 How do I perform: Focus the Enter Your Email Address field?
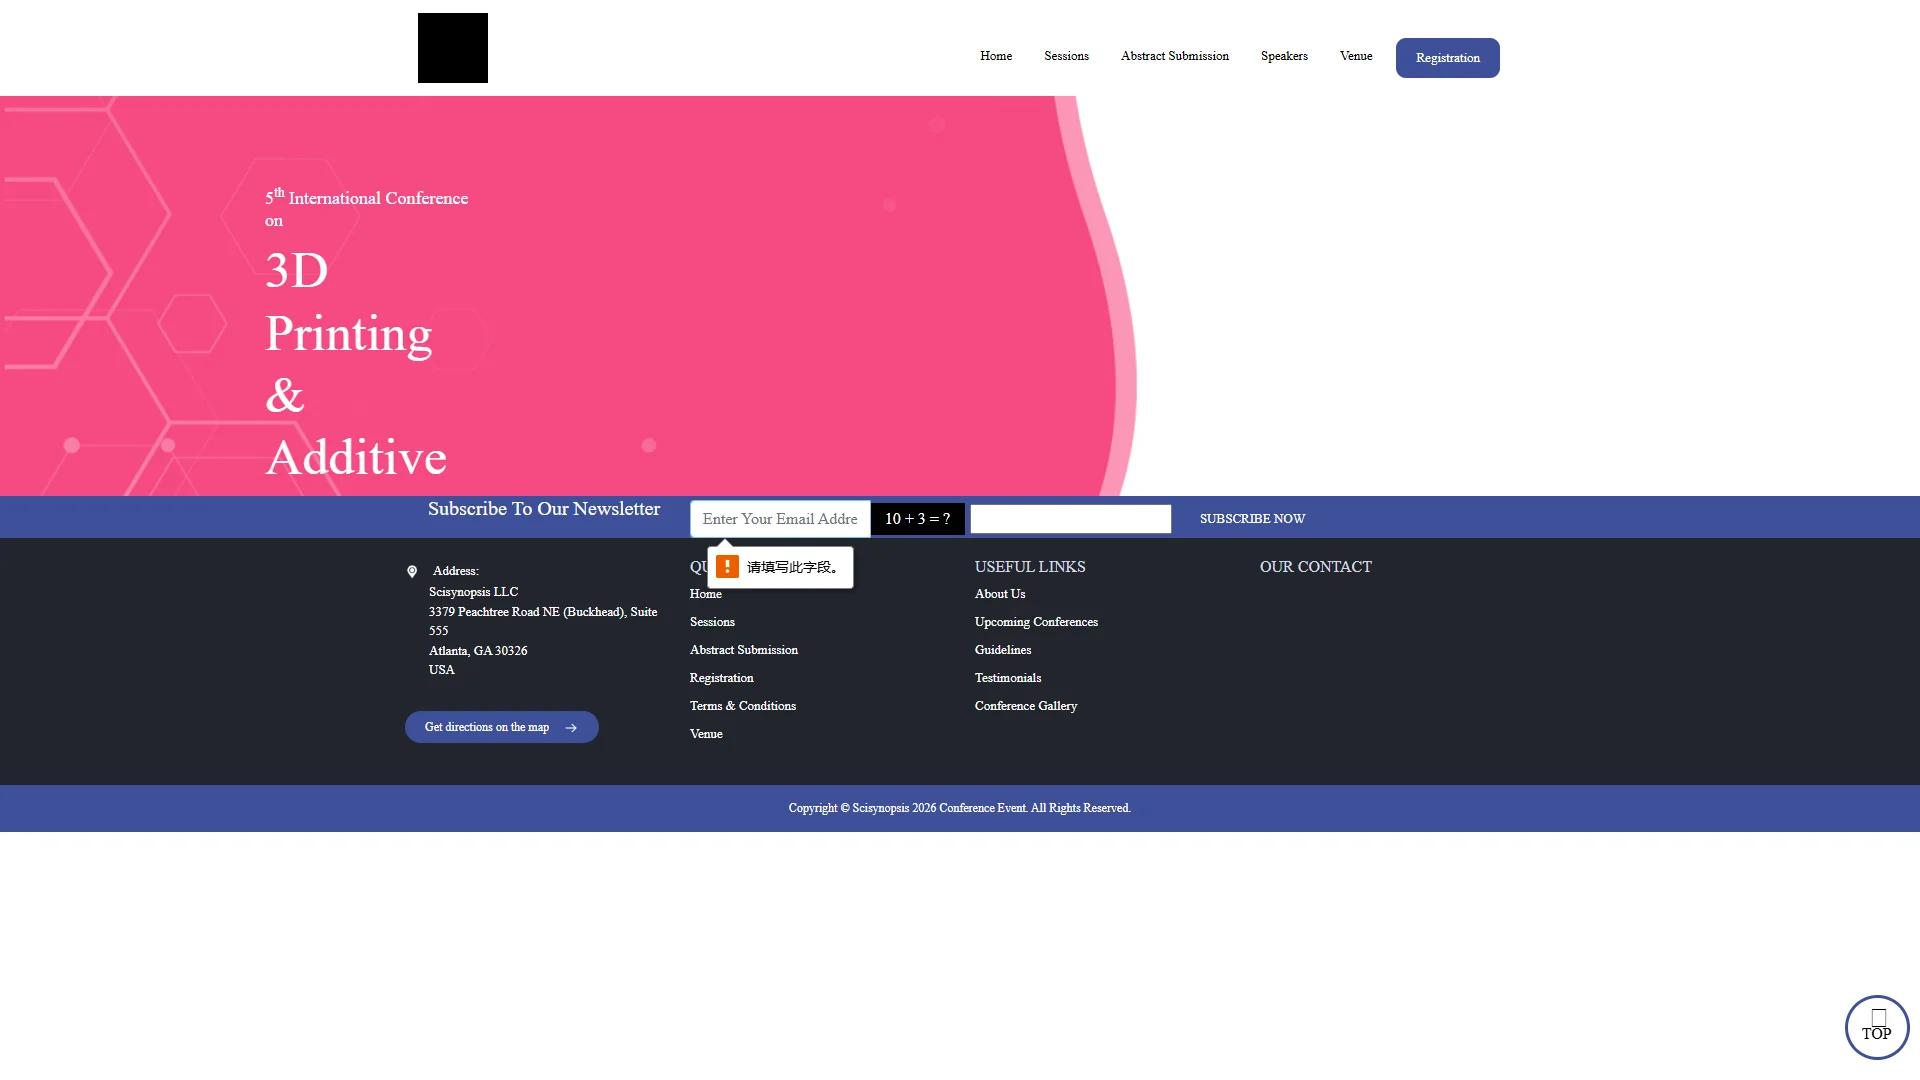pyautogui.click(x=780, y=519)
